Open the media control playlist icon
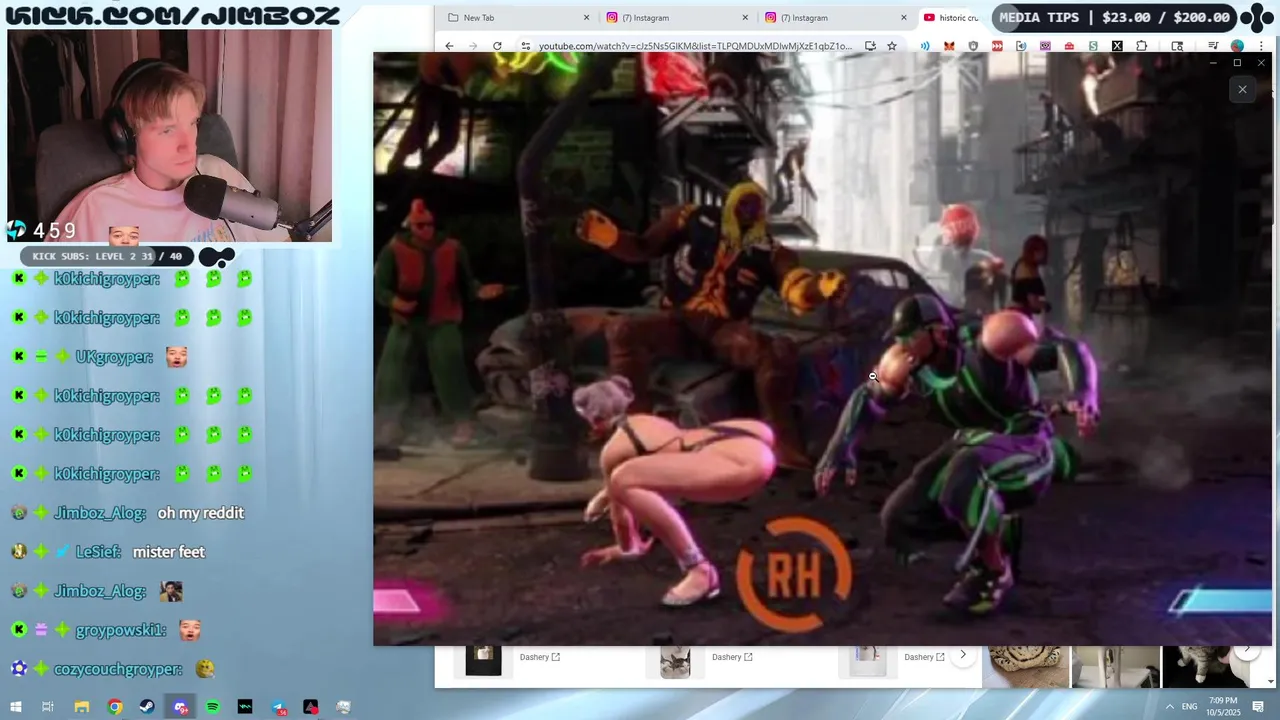Image resolution: width=1280 pixels, height=720 pixels. [1213, 46]
